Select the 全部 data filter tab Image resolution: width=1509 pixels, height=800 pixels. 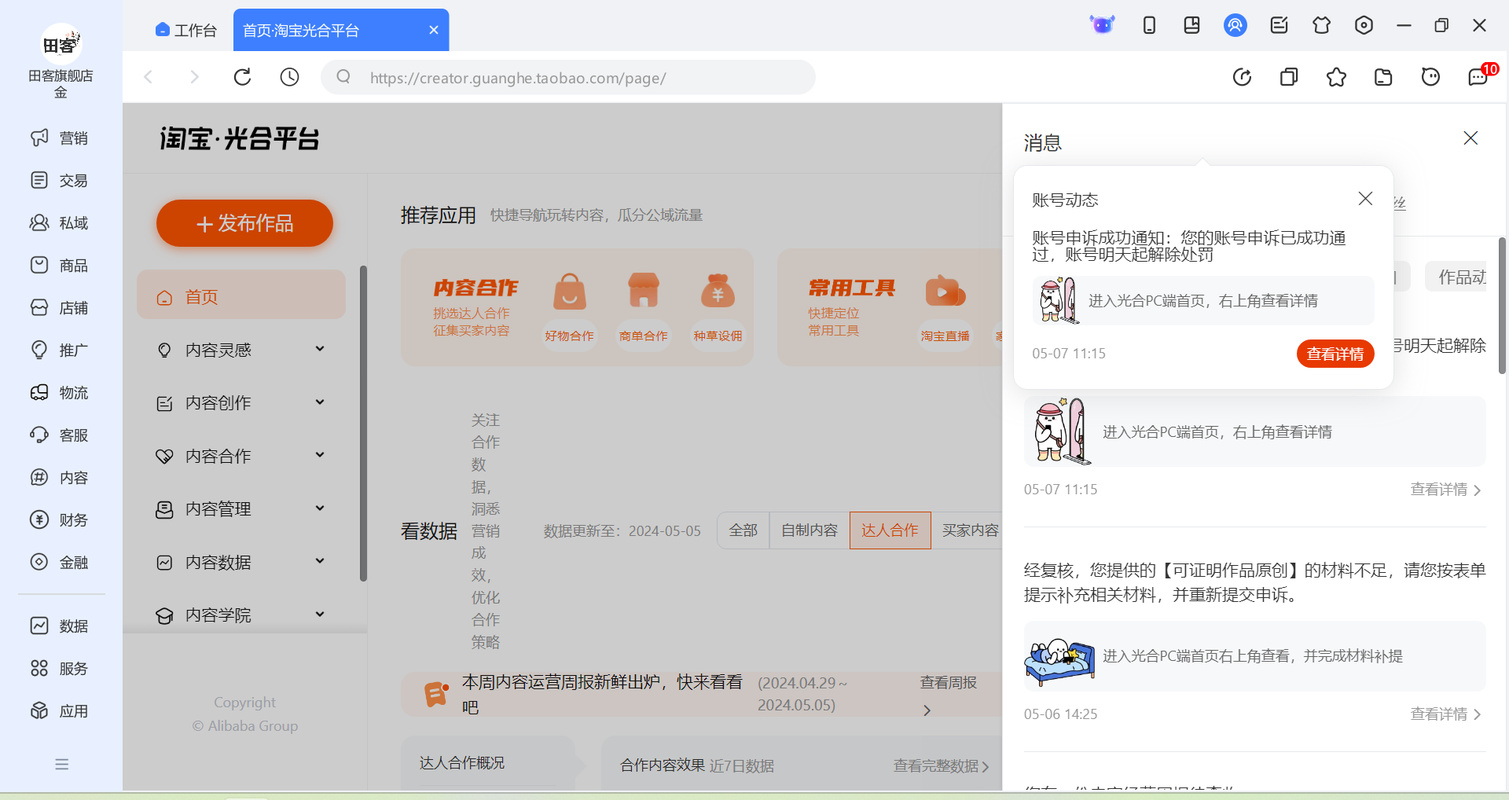[743, 531]
